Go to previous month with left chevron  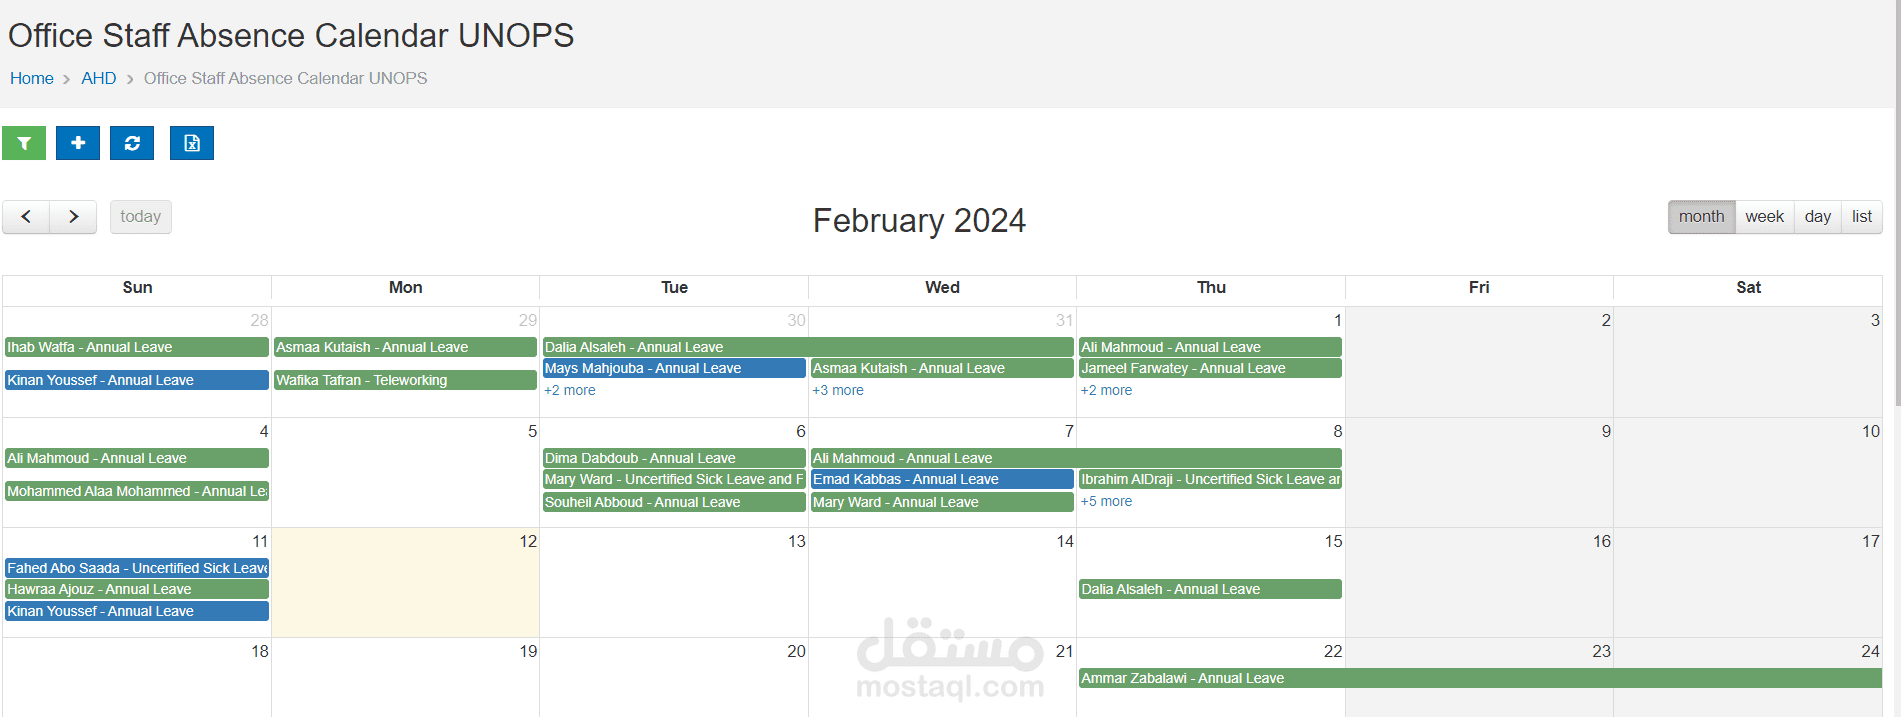pyautogui.click(x=26, y=217)
